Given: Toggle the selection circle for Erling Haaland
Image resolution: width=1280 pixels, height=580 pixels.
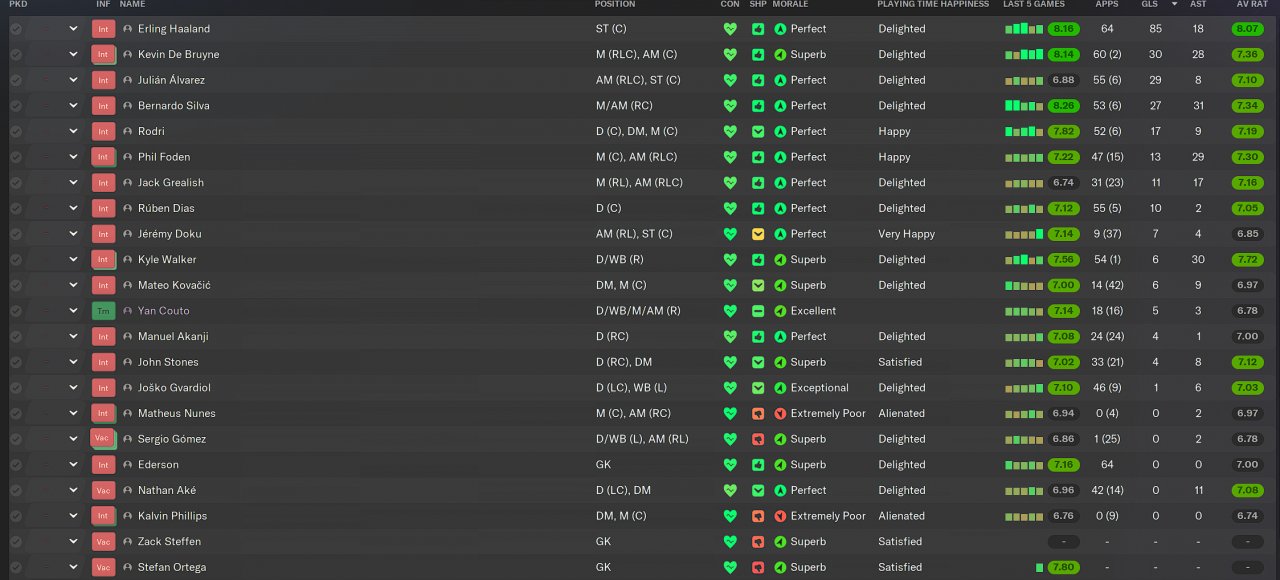Looking at the screenshot, I should (16, 29).
